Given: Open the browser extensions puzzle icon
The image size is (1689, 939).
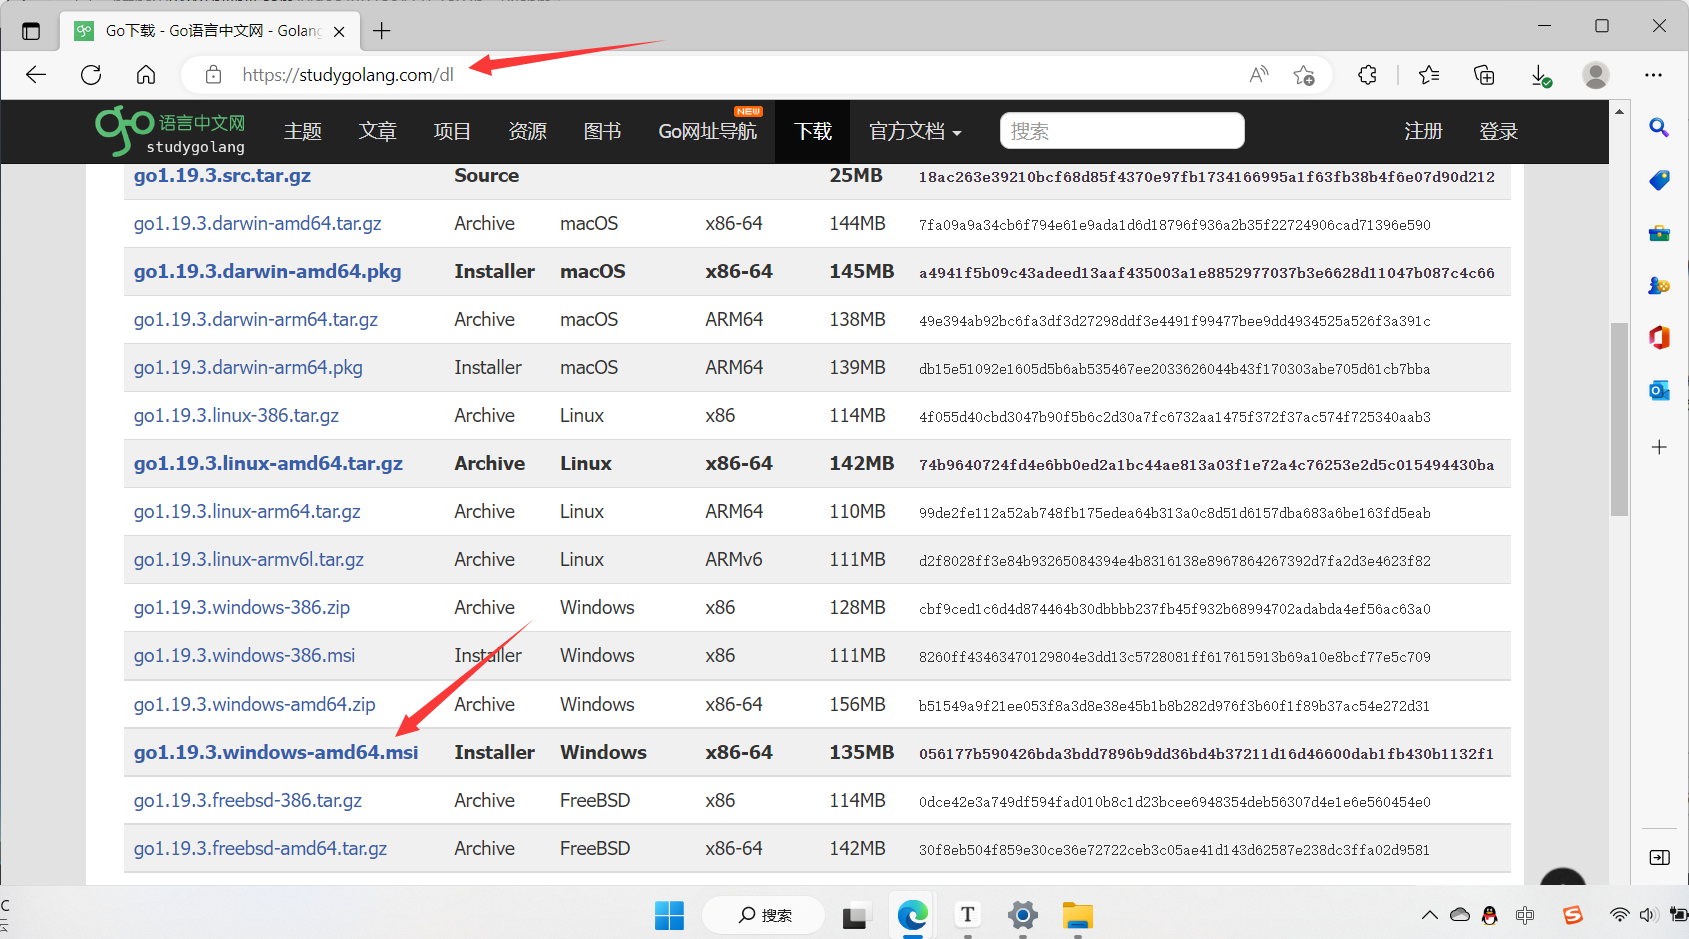Looking at the screenshot, I should point(1367,75).
